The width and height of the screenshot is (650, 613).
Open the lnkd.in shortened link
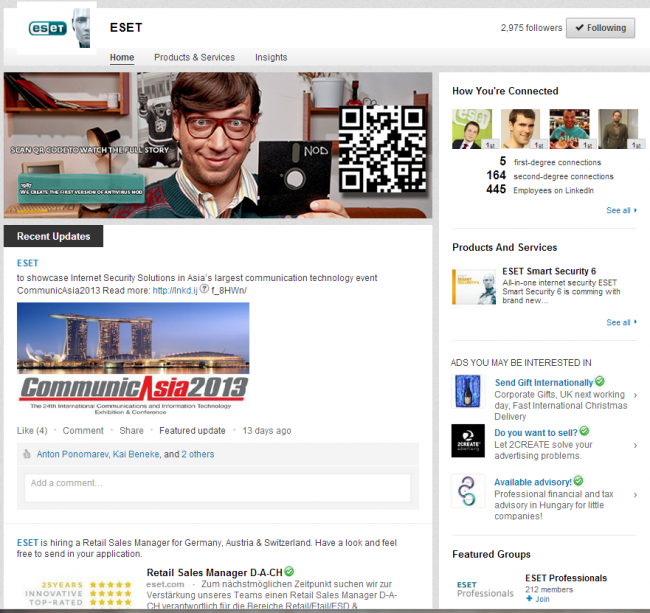175,290
